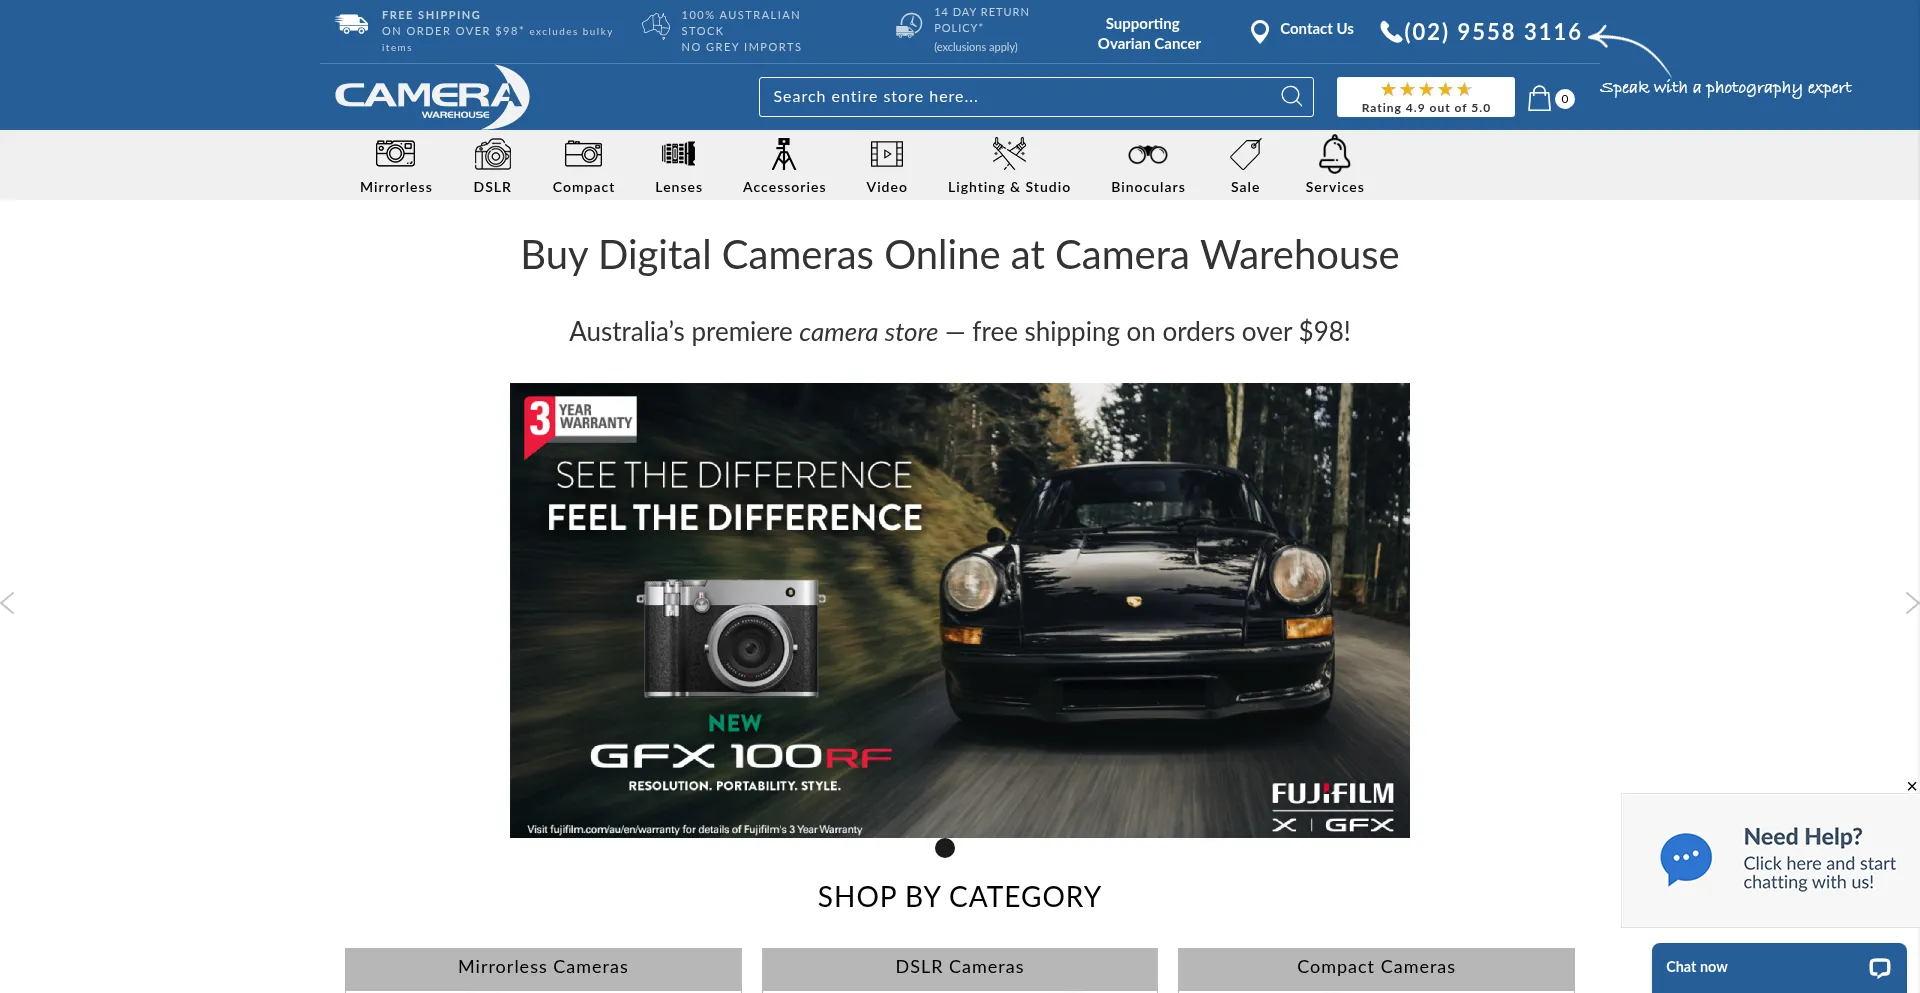Open the Need Help chat bubble icon
Image resolution: width=1920 pixels, height=993 pixels.
click(x=1686, y=858)
